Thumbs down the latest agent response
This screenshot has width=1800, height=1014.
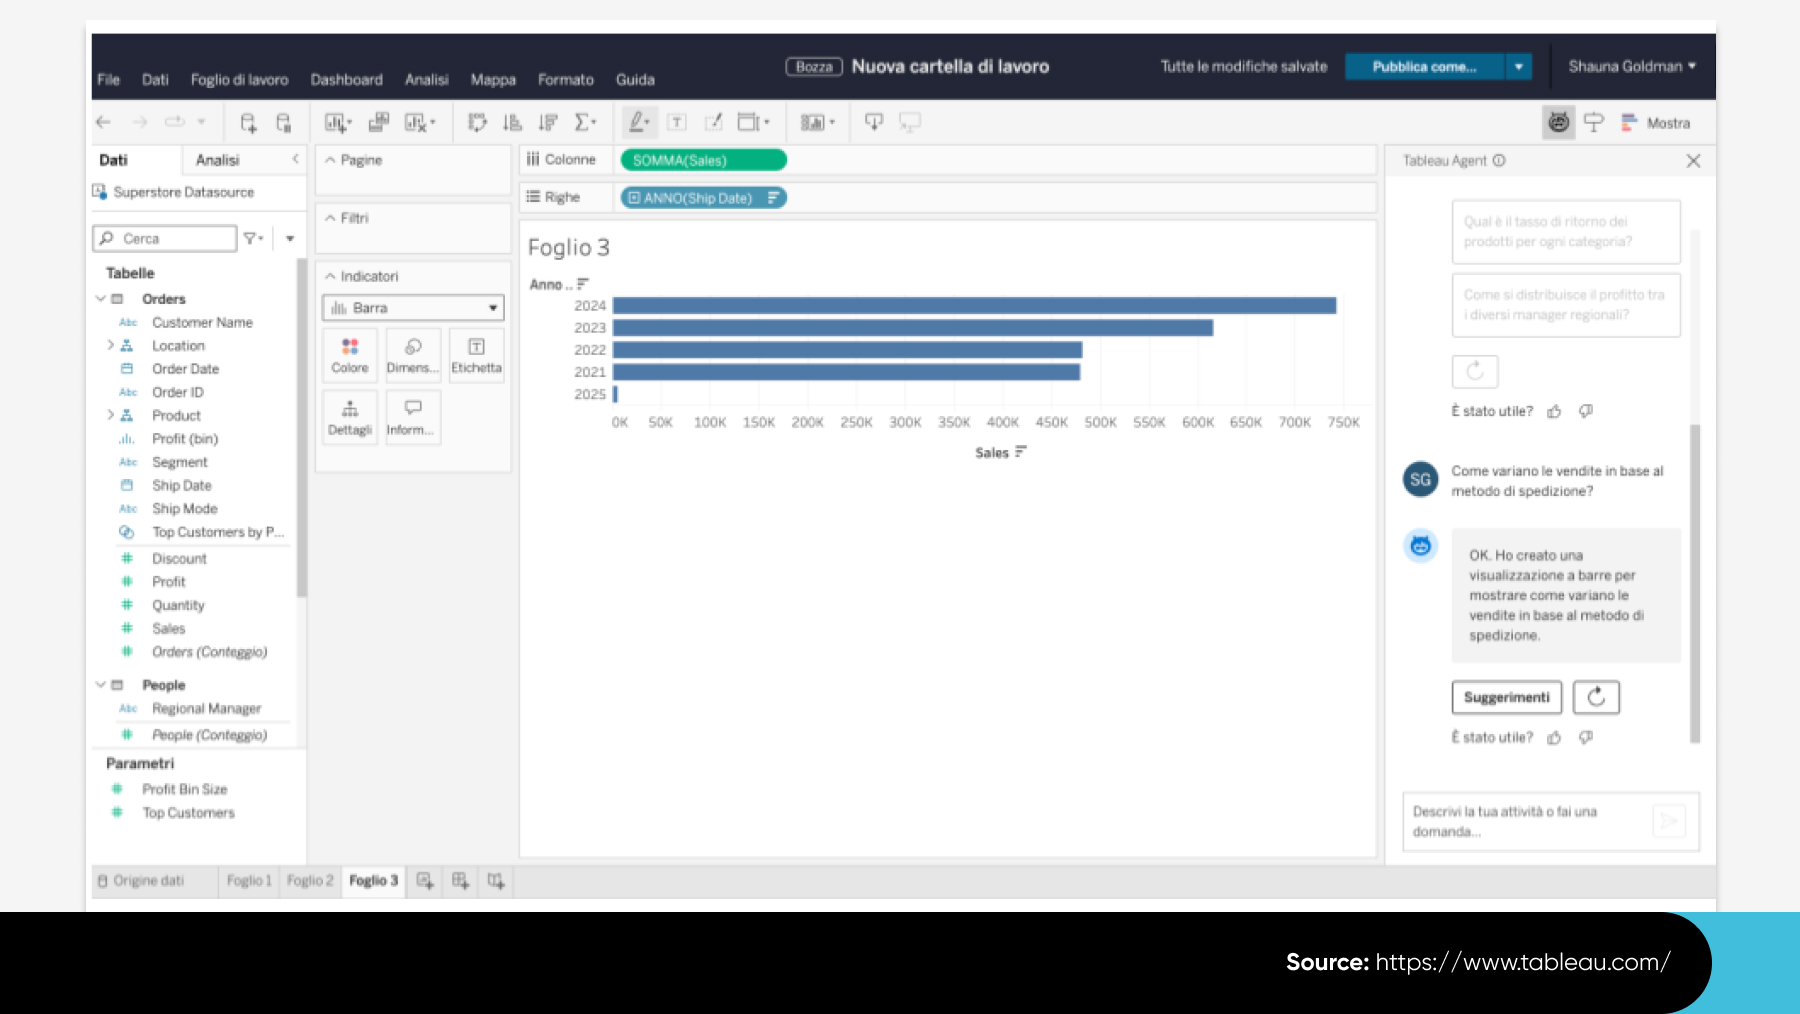pos(1586,738)
